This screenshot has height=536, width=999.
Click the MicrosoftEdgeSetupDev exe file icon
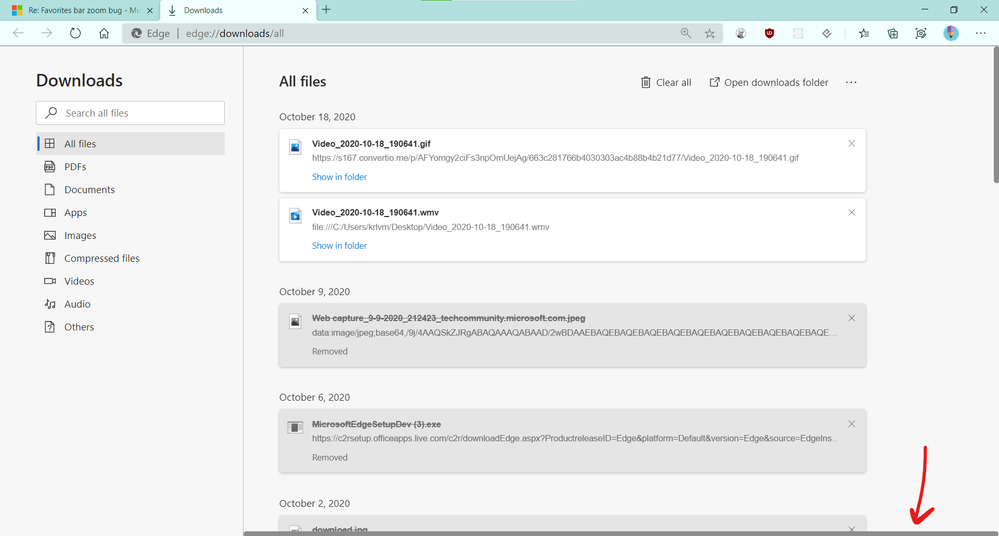(295, 428)
